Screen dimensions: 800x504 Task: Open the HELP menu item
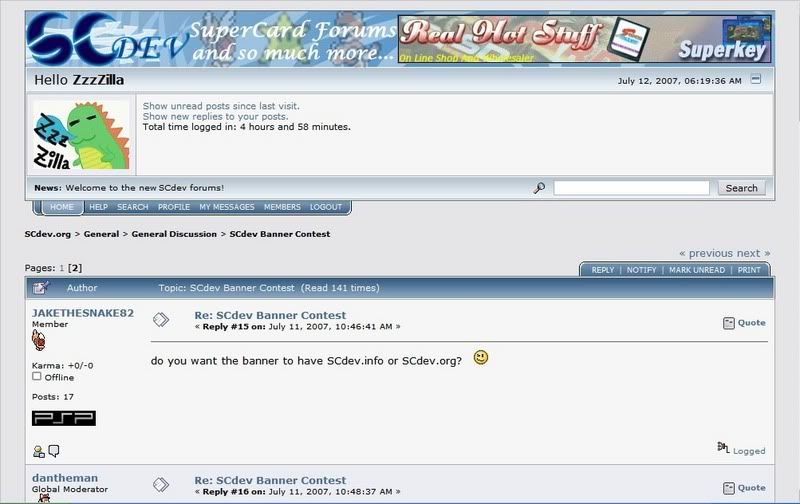tap(98, 207)
